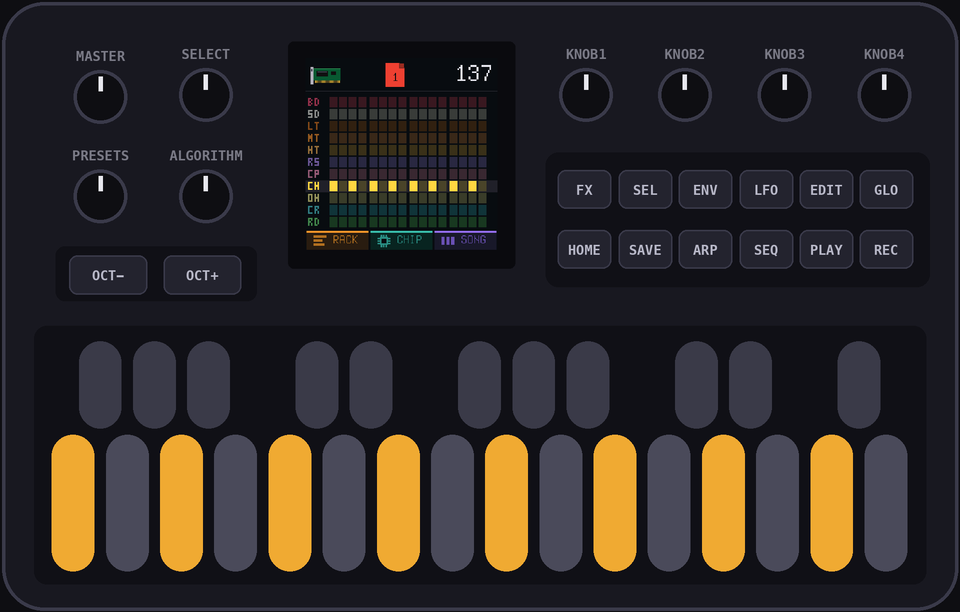Click the GLO button

click(x=886, y=190)
